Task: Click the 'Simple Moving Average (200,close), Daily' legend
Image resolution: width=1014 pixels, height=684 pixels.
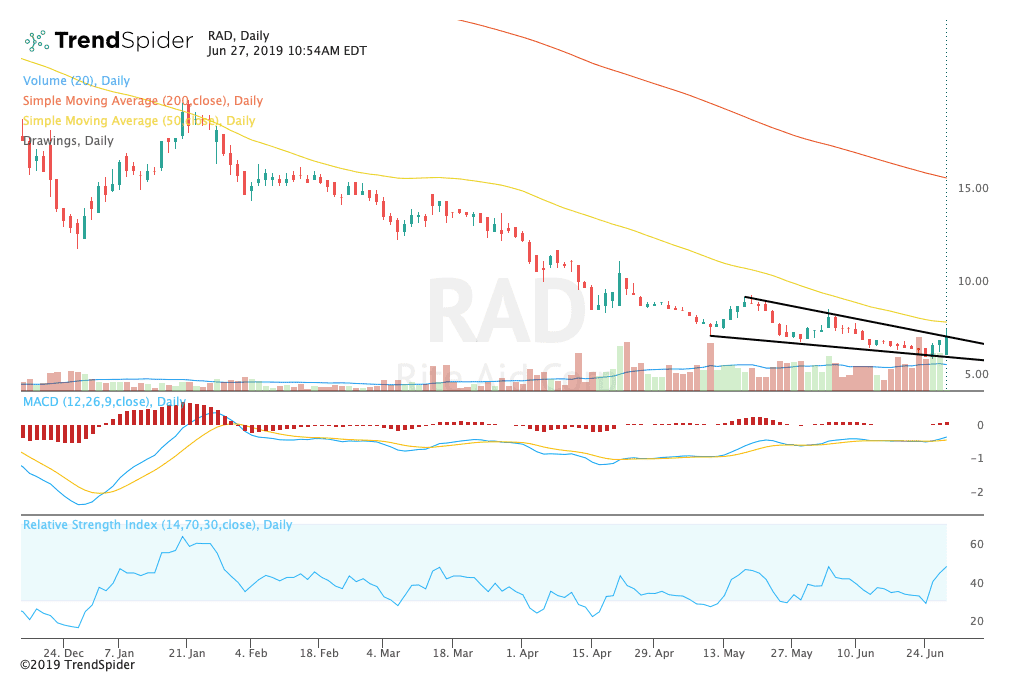Action: coord(143,101)
